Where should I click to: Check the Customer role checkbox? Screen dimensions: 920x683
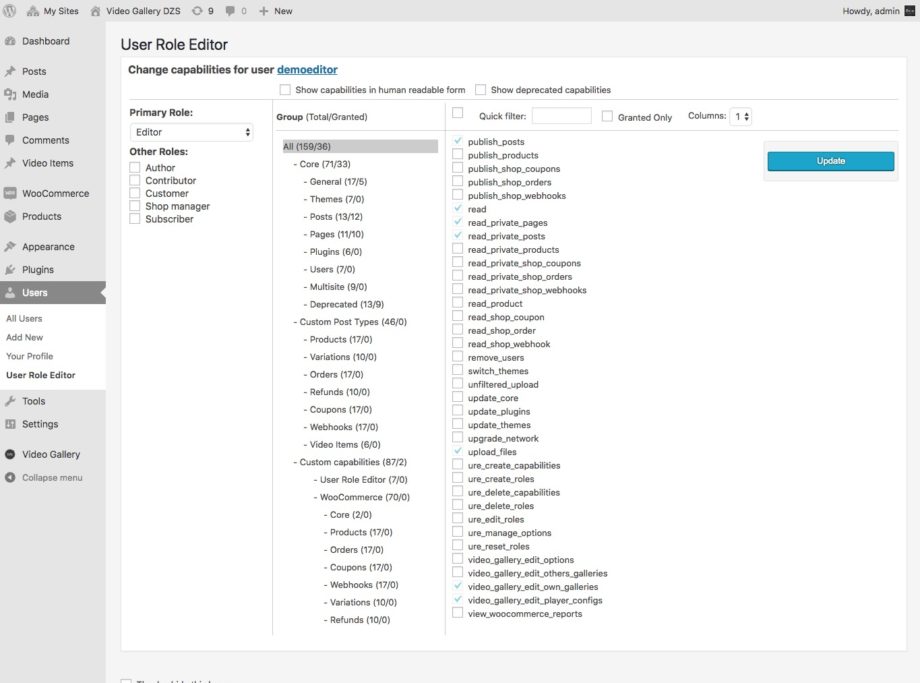[135, 193]
